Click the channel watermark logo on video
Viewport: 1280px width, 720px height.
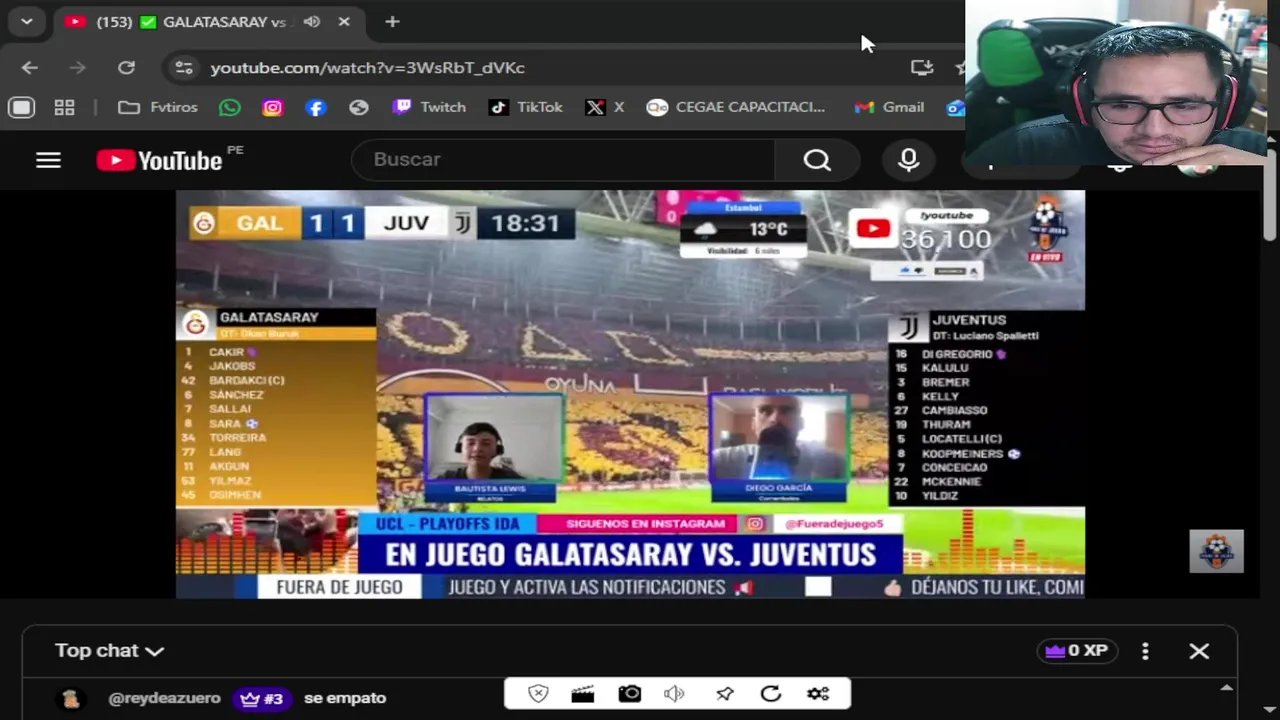click(1216, 551)
